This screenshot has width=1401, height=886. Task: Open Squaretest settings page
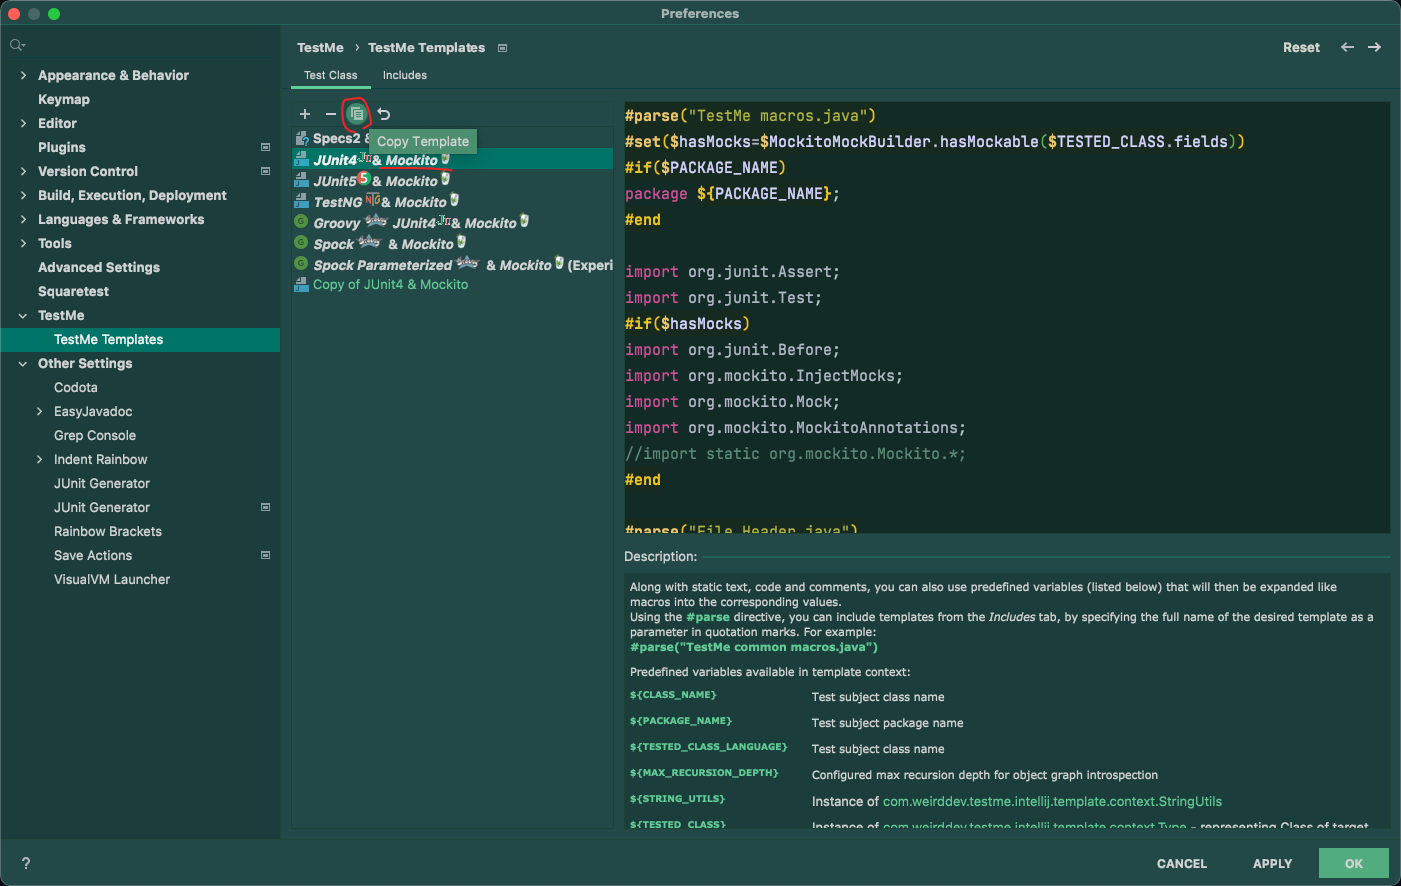pos(73,291)
